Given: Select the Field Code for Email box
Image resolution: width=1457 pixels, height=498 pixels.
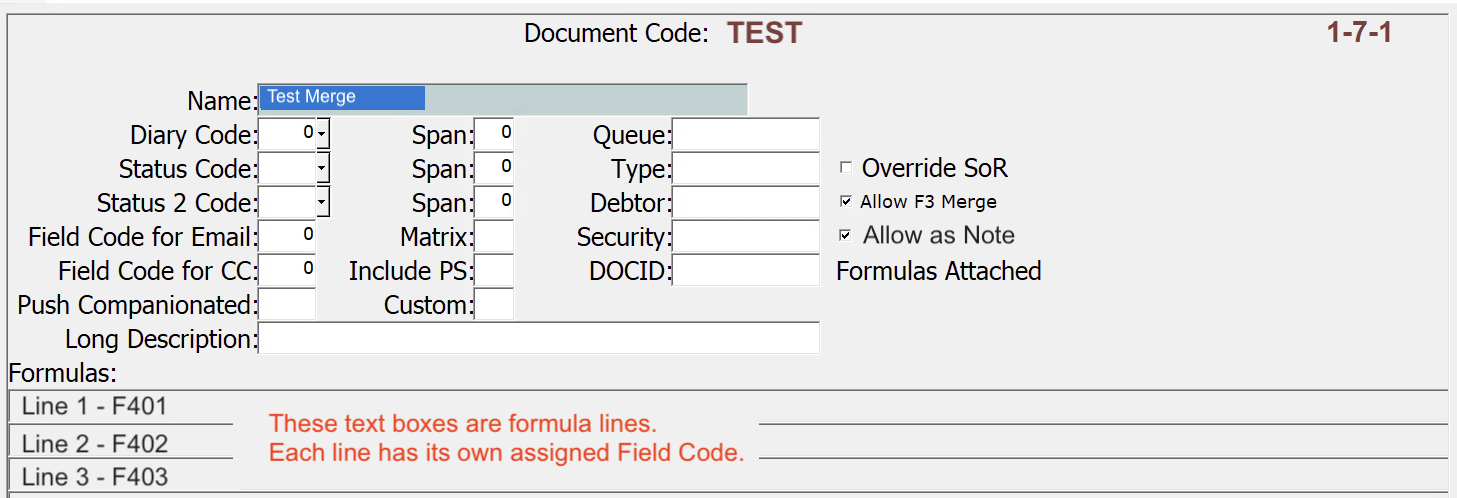Looking at the screenshot, I should [x=287, y=237].
